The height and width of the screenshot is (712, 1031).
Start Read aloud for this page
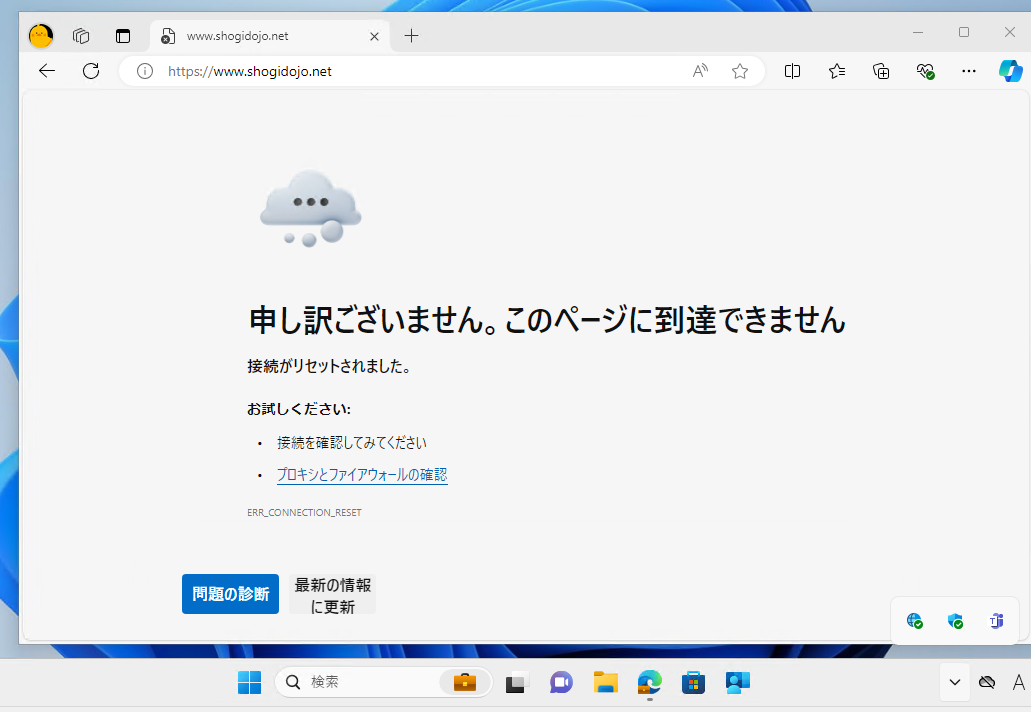pos(699,71)
